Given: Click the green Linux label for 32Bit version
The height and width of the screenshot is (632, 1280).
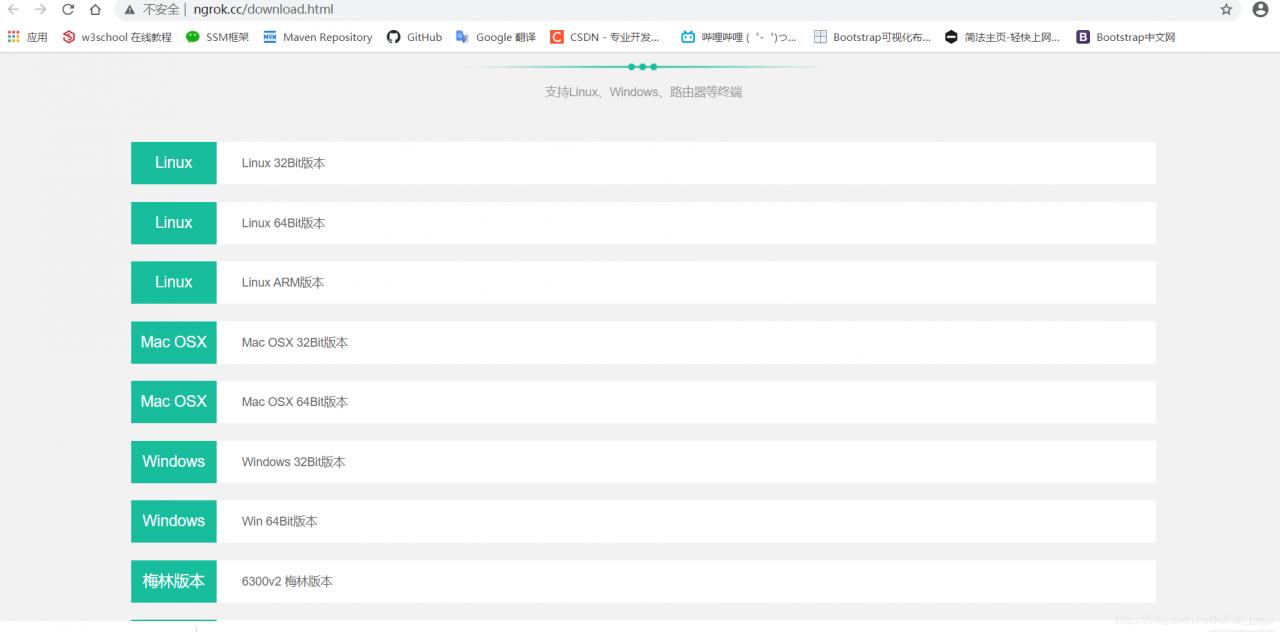Looking at the screenshot, I should 174,163.
